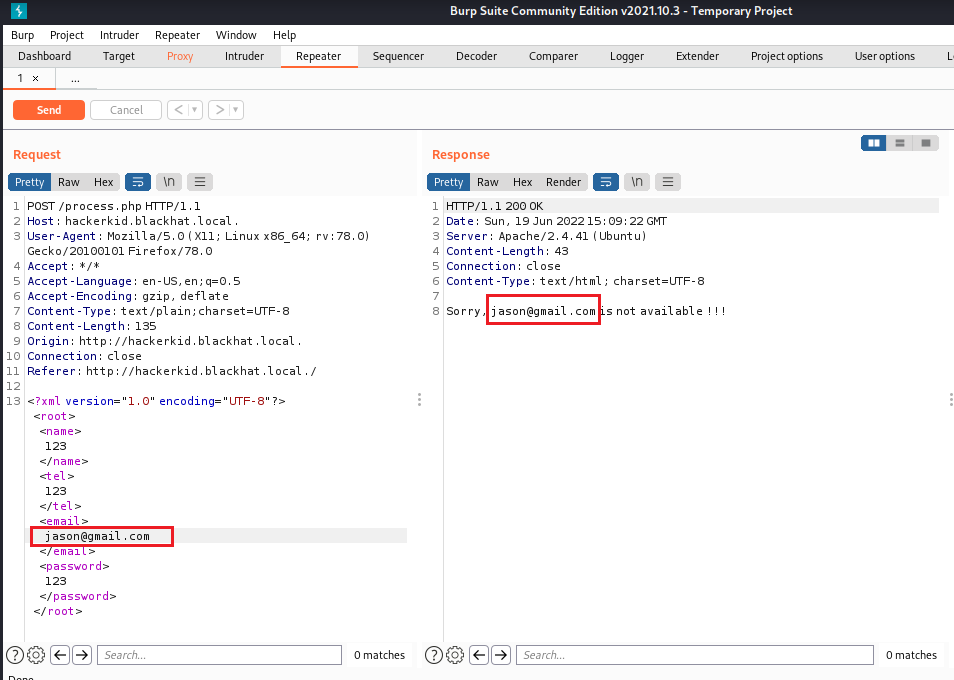Click the divider handle dots between Request and Response
This screenshot has width=954, height=680.
(419, 400)
